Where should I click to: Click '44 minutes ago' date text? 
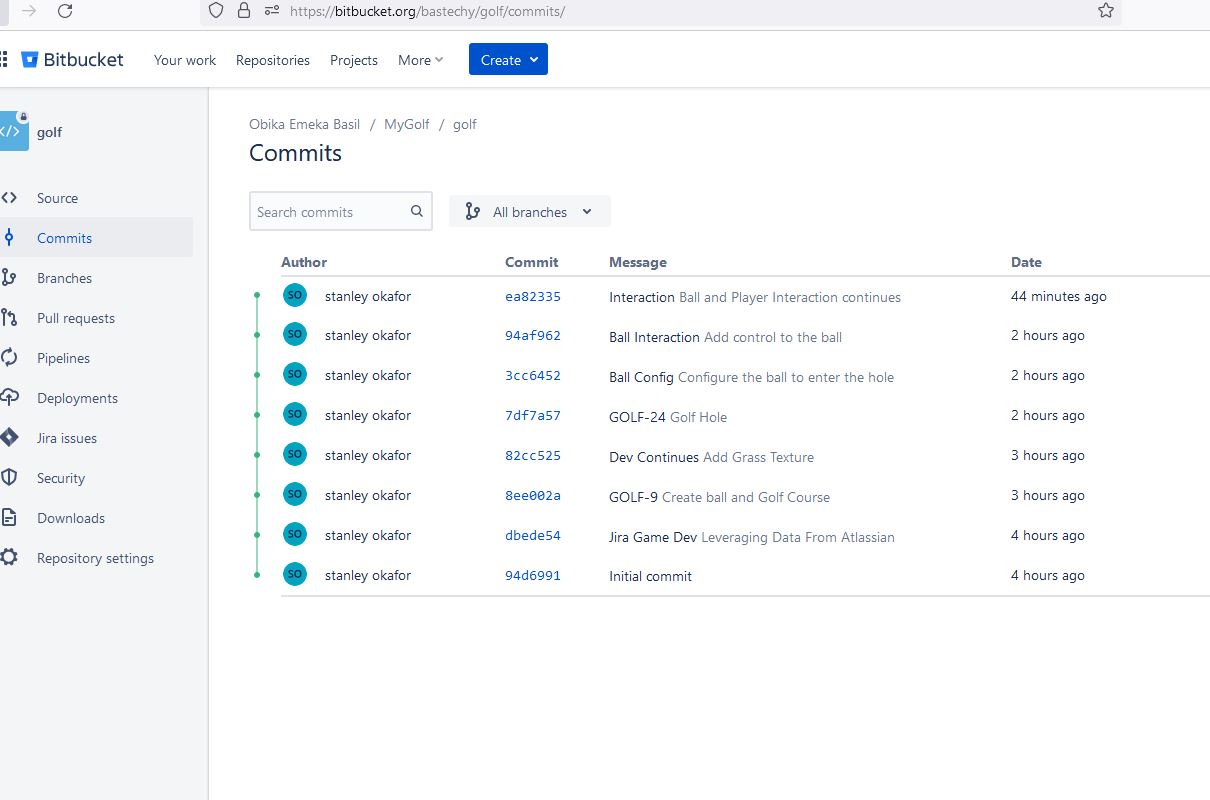pyautogui.click(x=1059, y=296)
